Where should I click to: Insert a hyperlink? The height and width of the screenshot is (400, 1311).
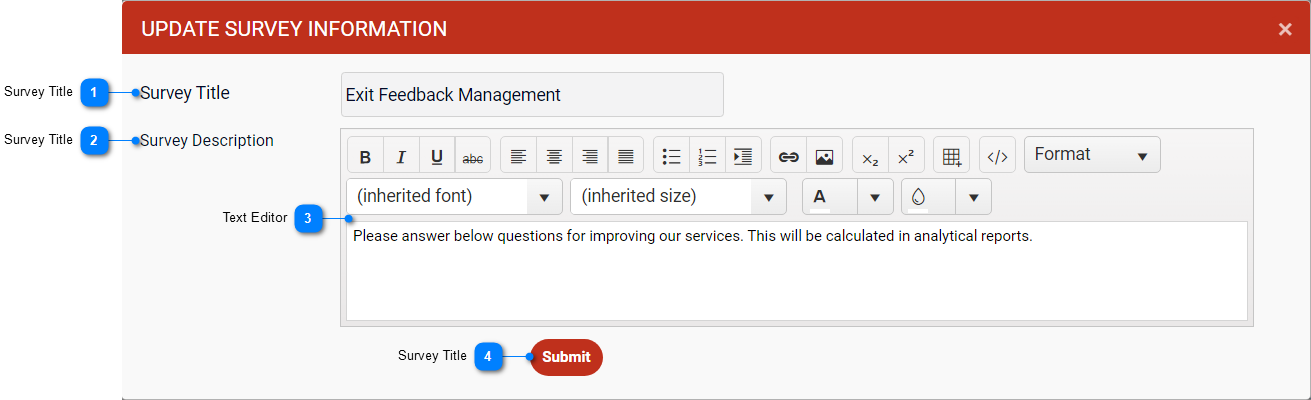pyautogui.click(x=788, y=156)
